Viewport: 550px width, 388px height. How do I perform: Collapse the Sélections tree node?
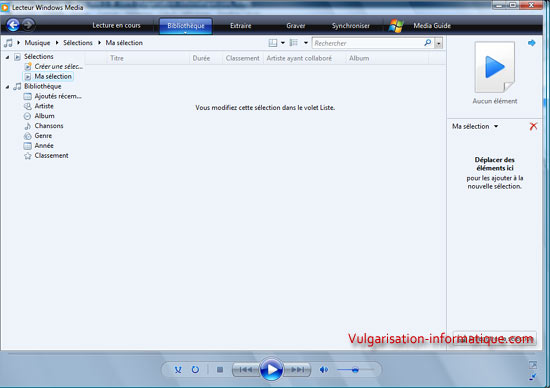(x=7, y=57)
